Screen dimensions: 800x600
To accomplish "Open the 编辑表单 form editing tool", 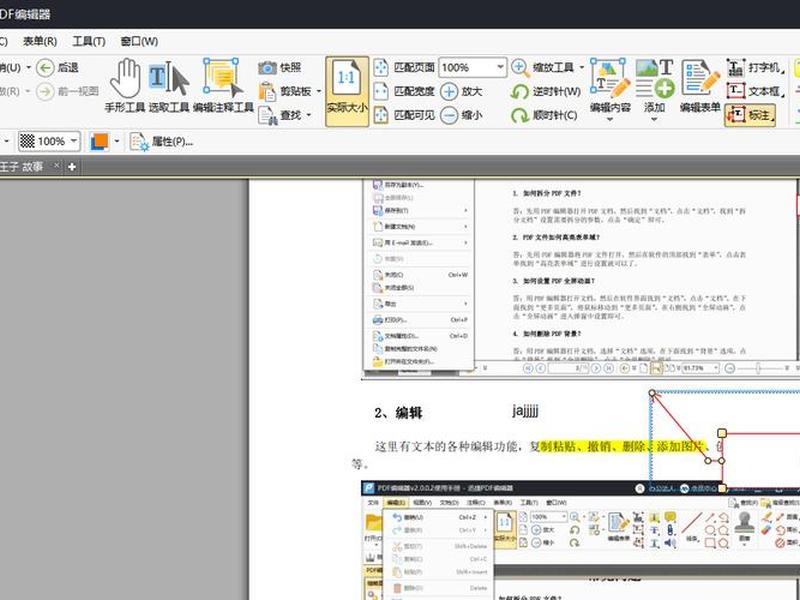I will (x=700, y=86).
